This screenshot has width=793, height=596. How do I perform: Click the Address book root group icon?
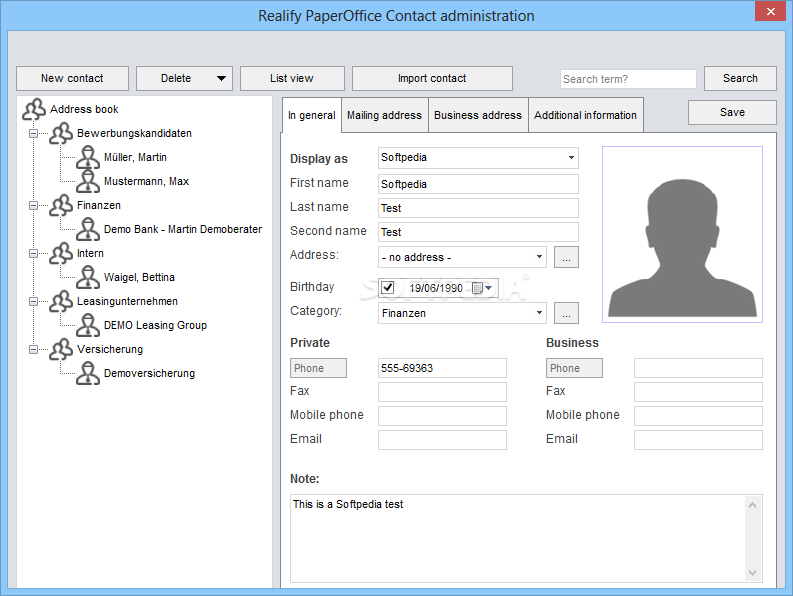34,109
